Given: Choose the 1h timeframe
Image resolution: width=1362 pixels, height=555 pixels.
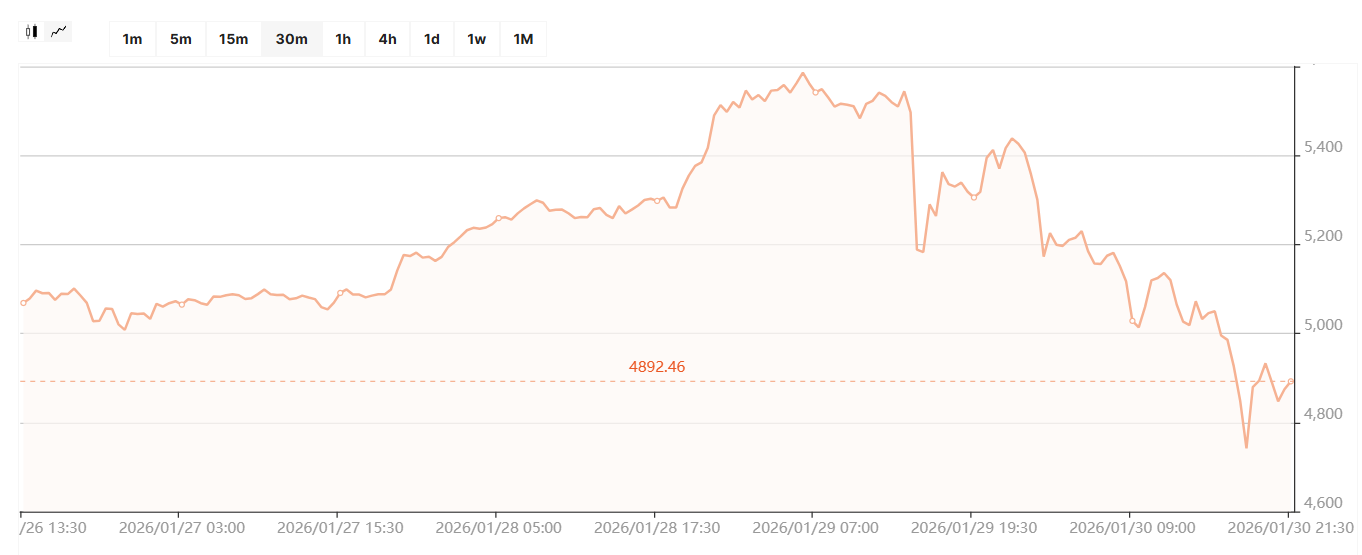Looking at the screenshot, I should (343, 39).
